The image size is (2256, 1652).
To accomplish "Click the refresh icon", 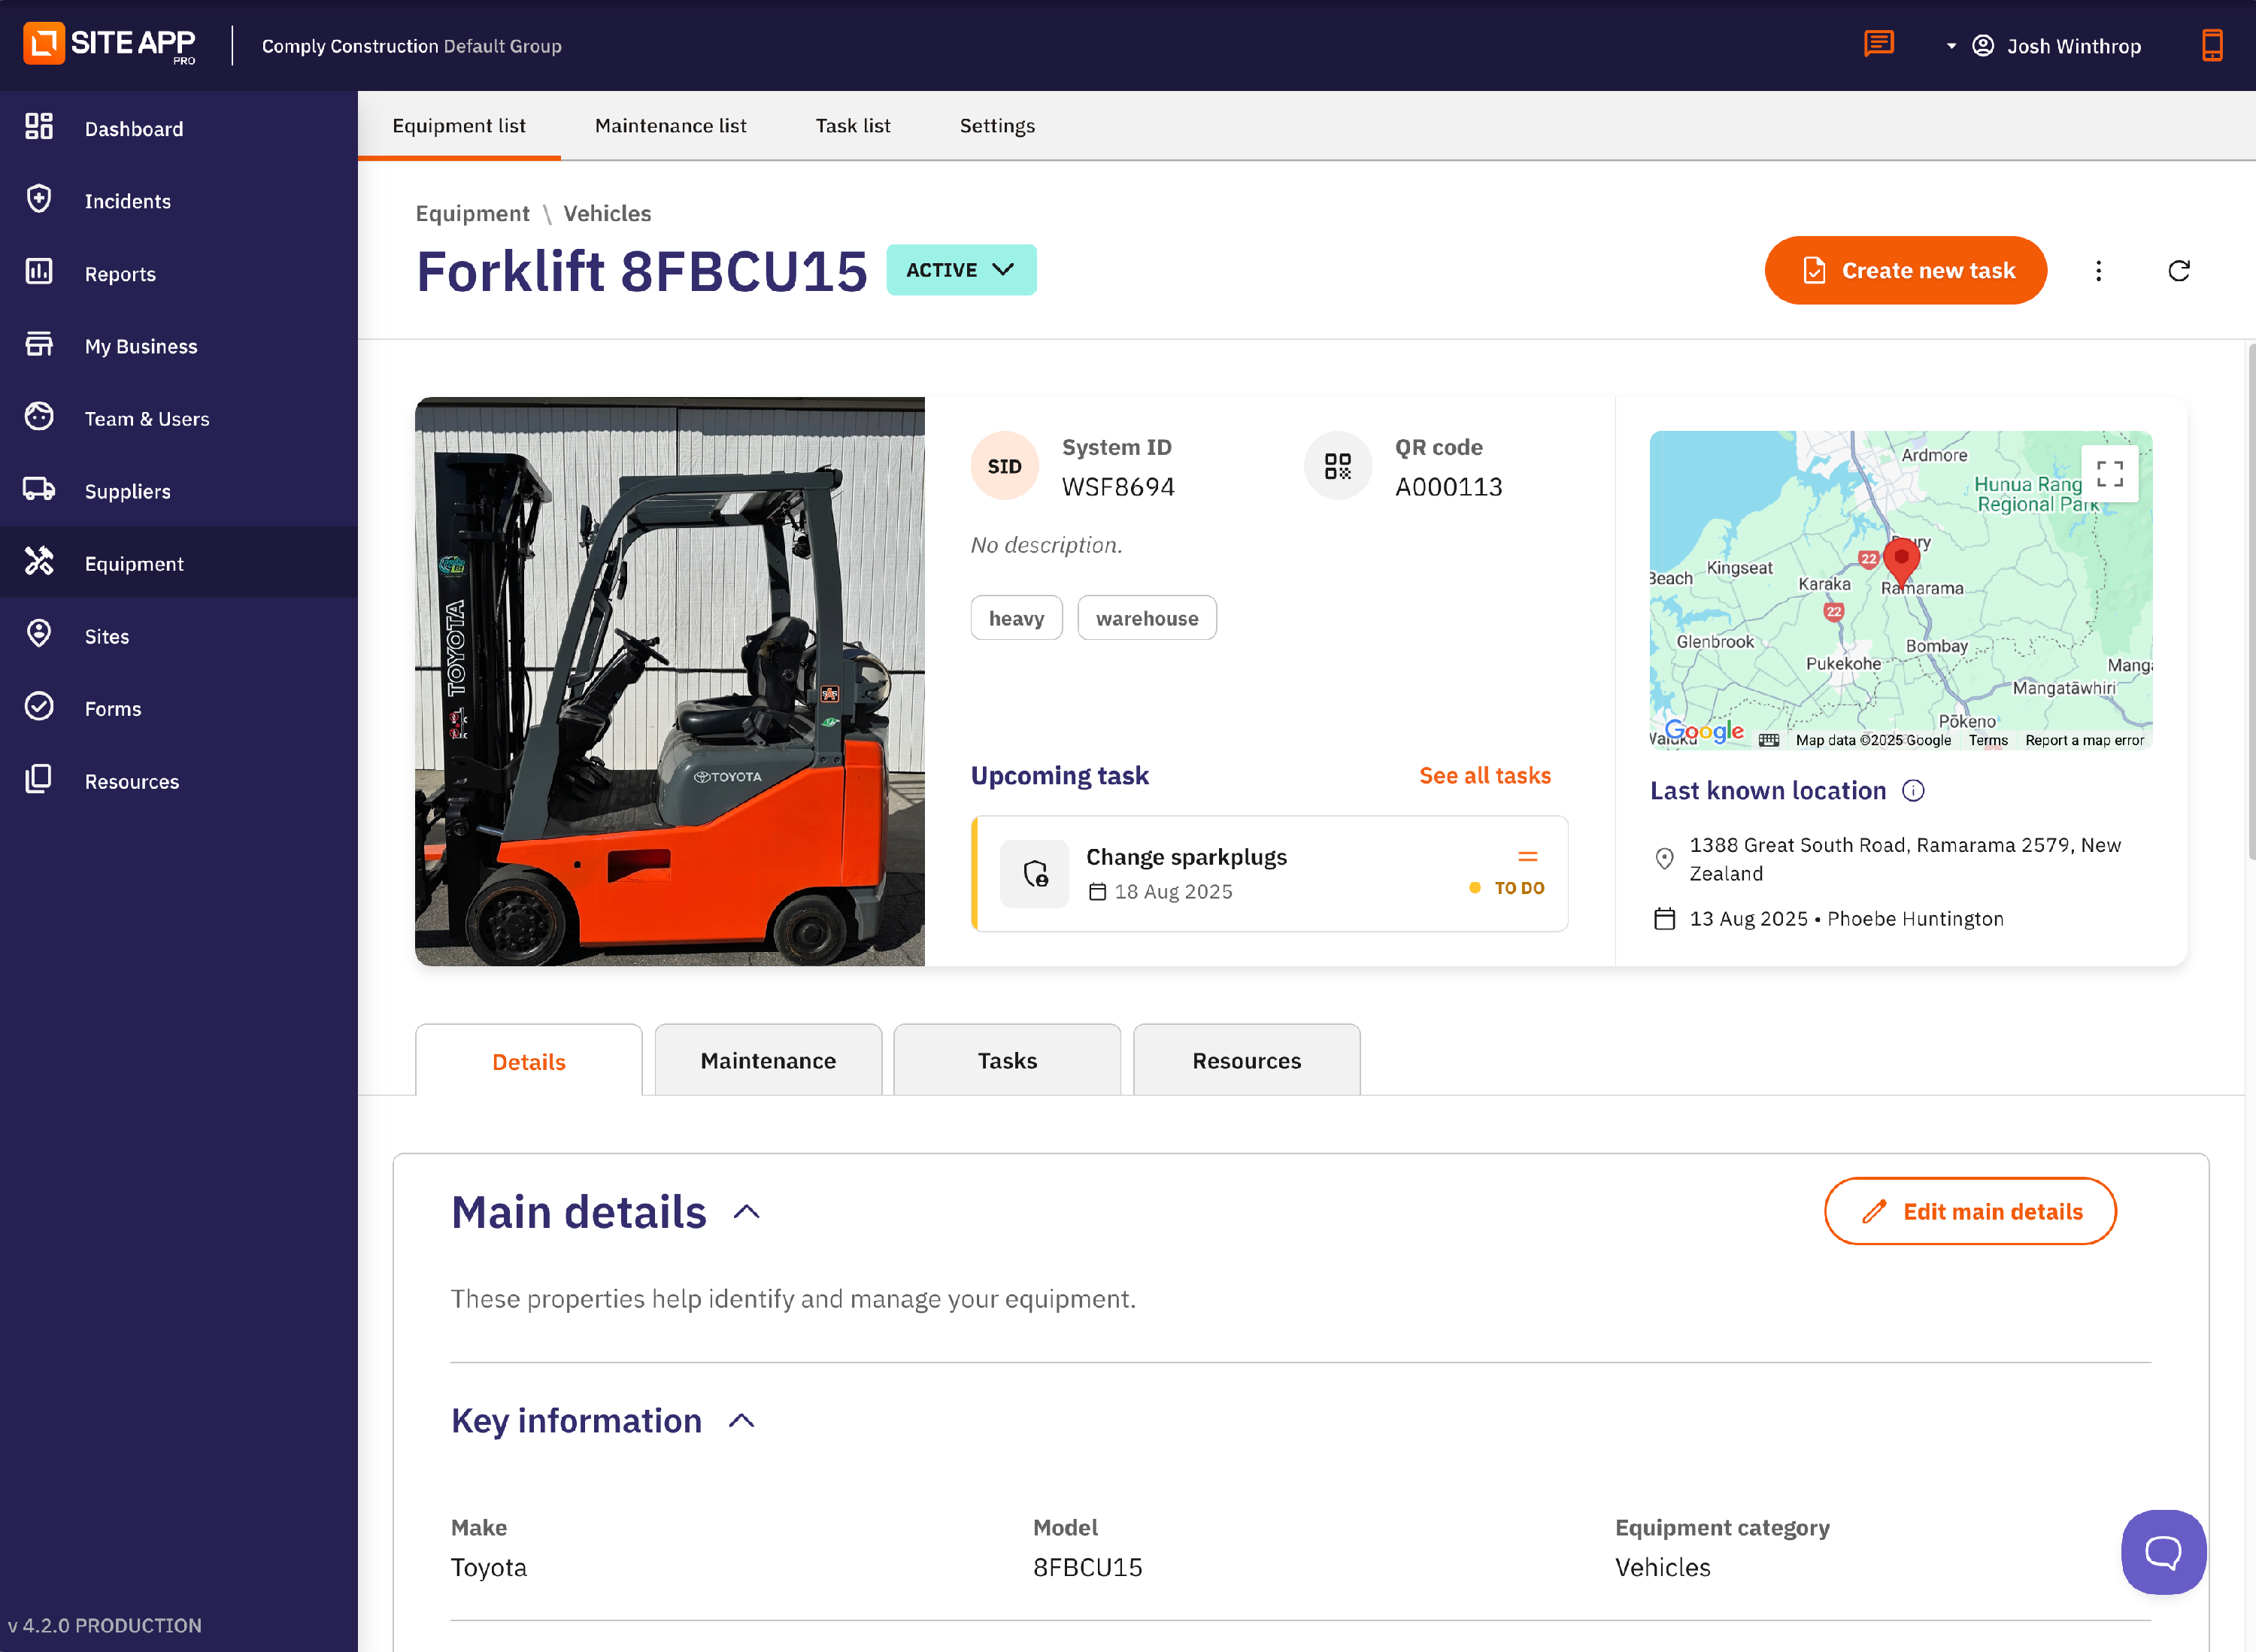I will pos(2179,271).
